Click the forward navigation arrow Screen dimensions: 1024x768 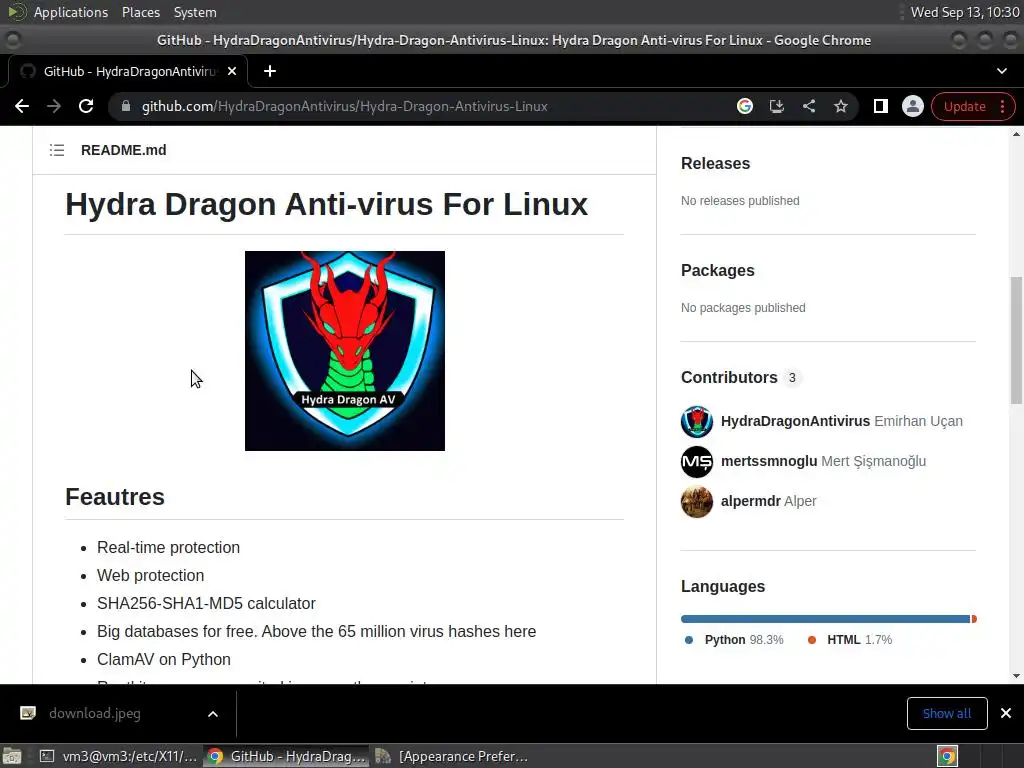(54, 106)
